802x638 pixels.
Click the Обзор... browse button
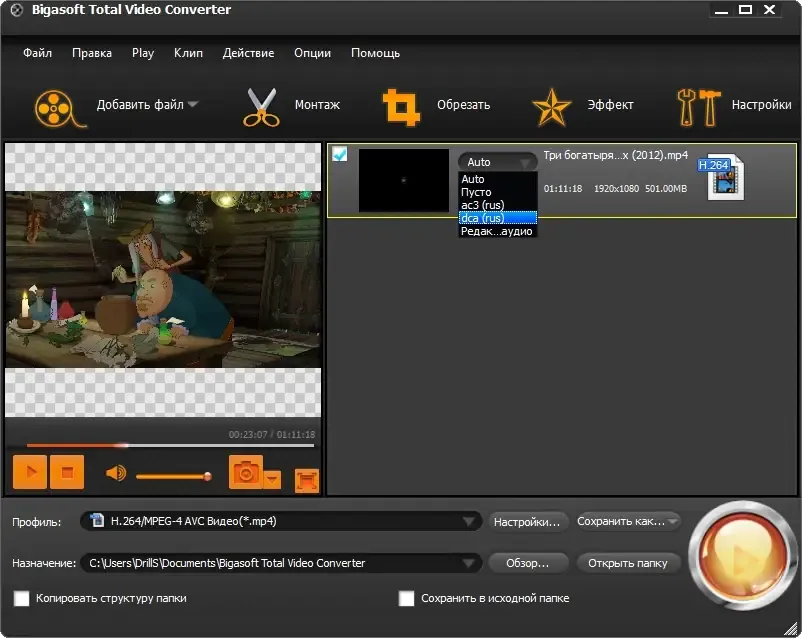[x=528, y=563]
